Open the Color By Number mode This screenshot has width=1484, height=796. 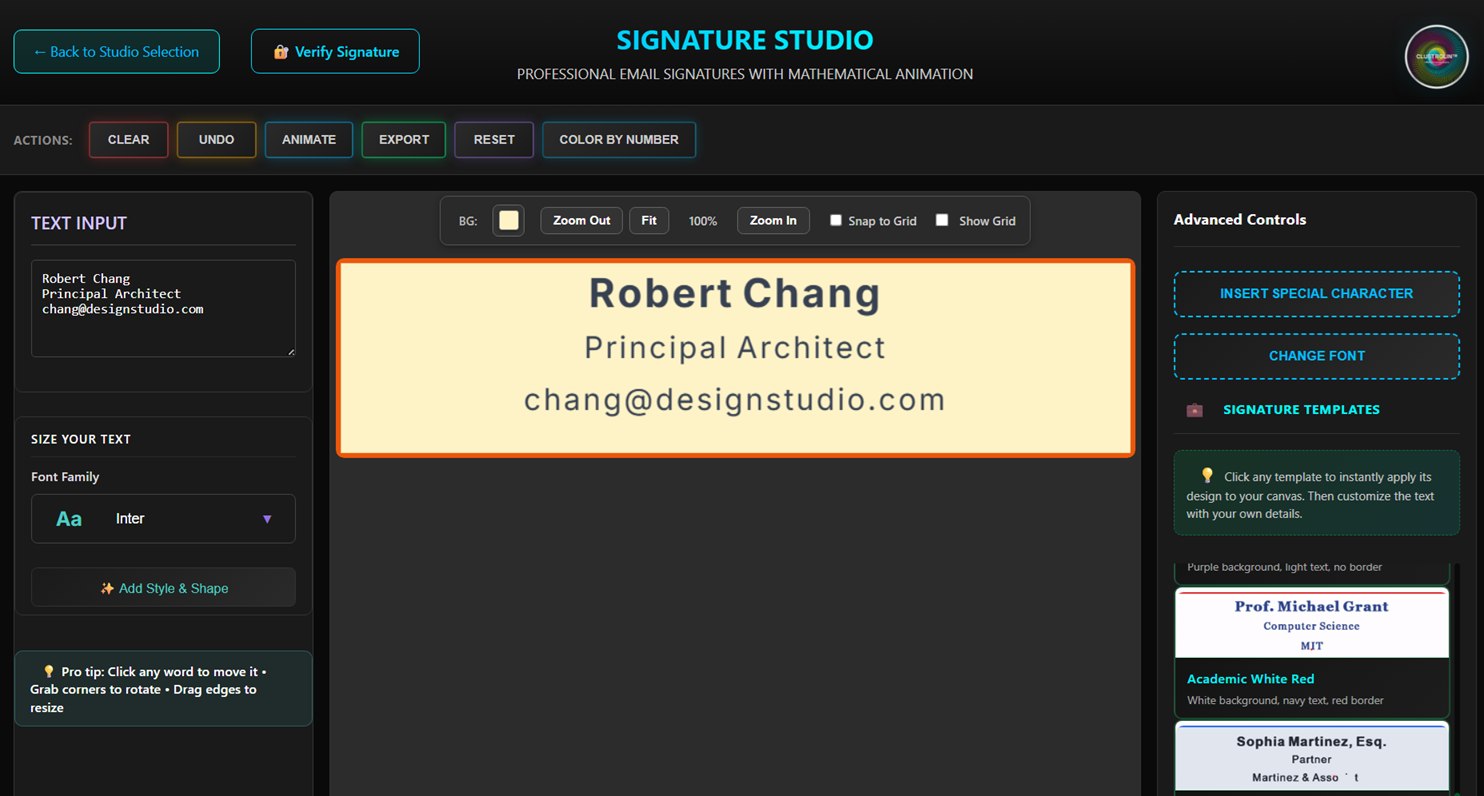coord(618,140)
